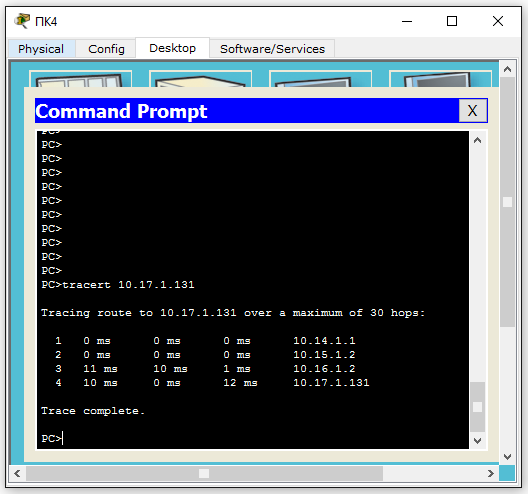
Task: Maximize the ПК4 window
Action: coord(452,21)
